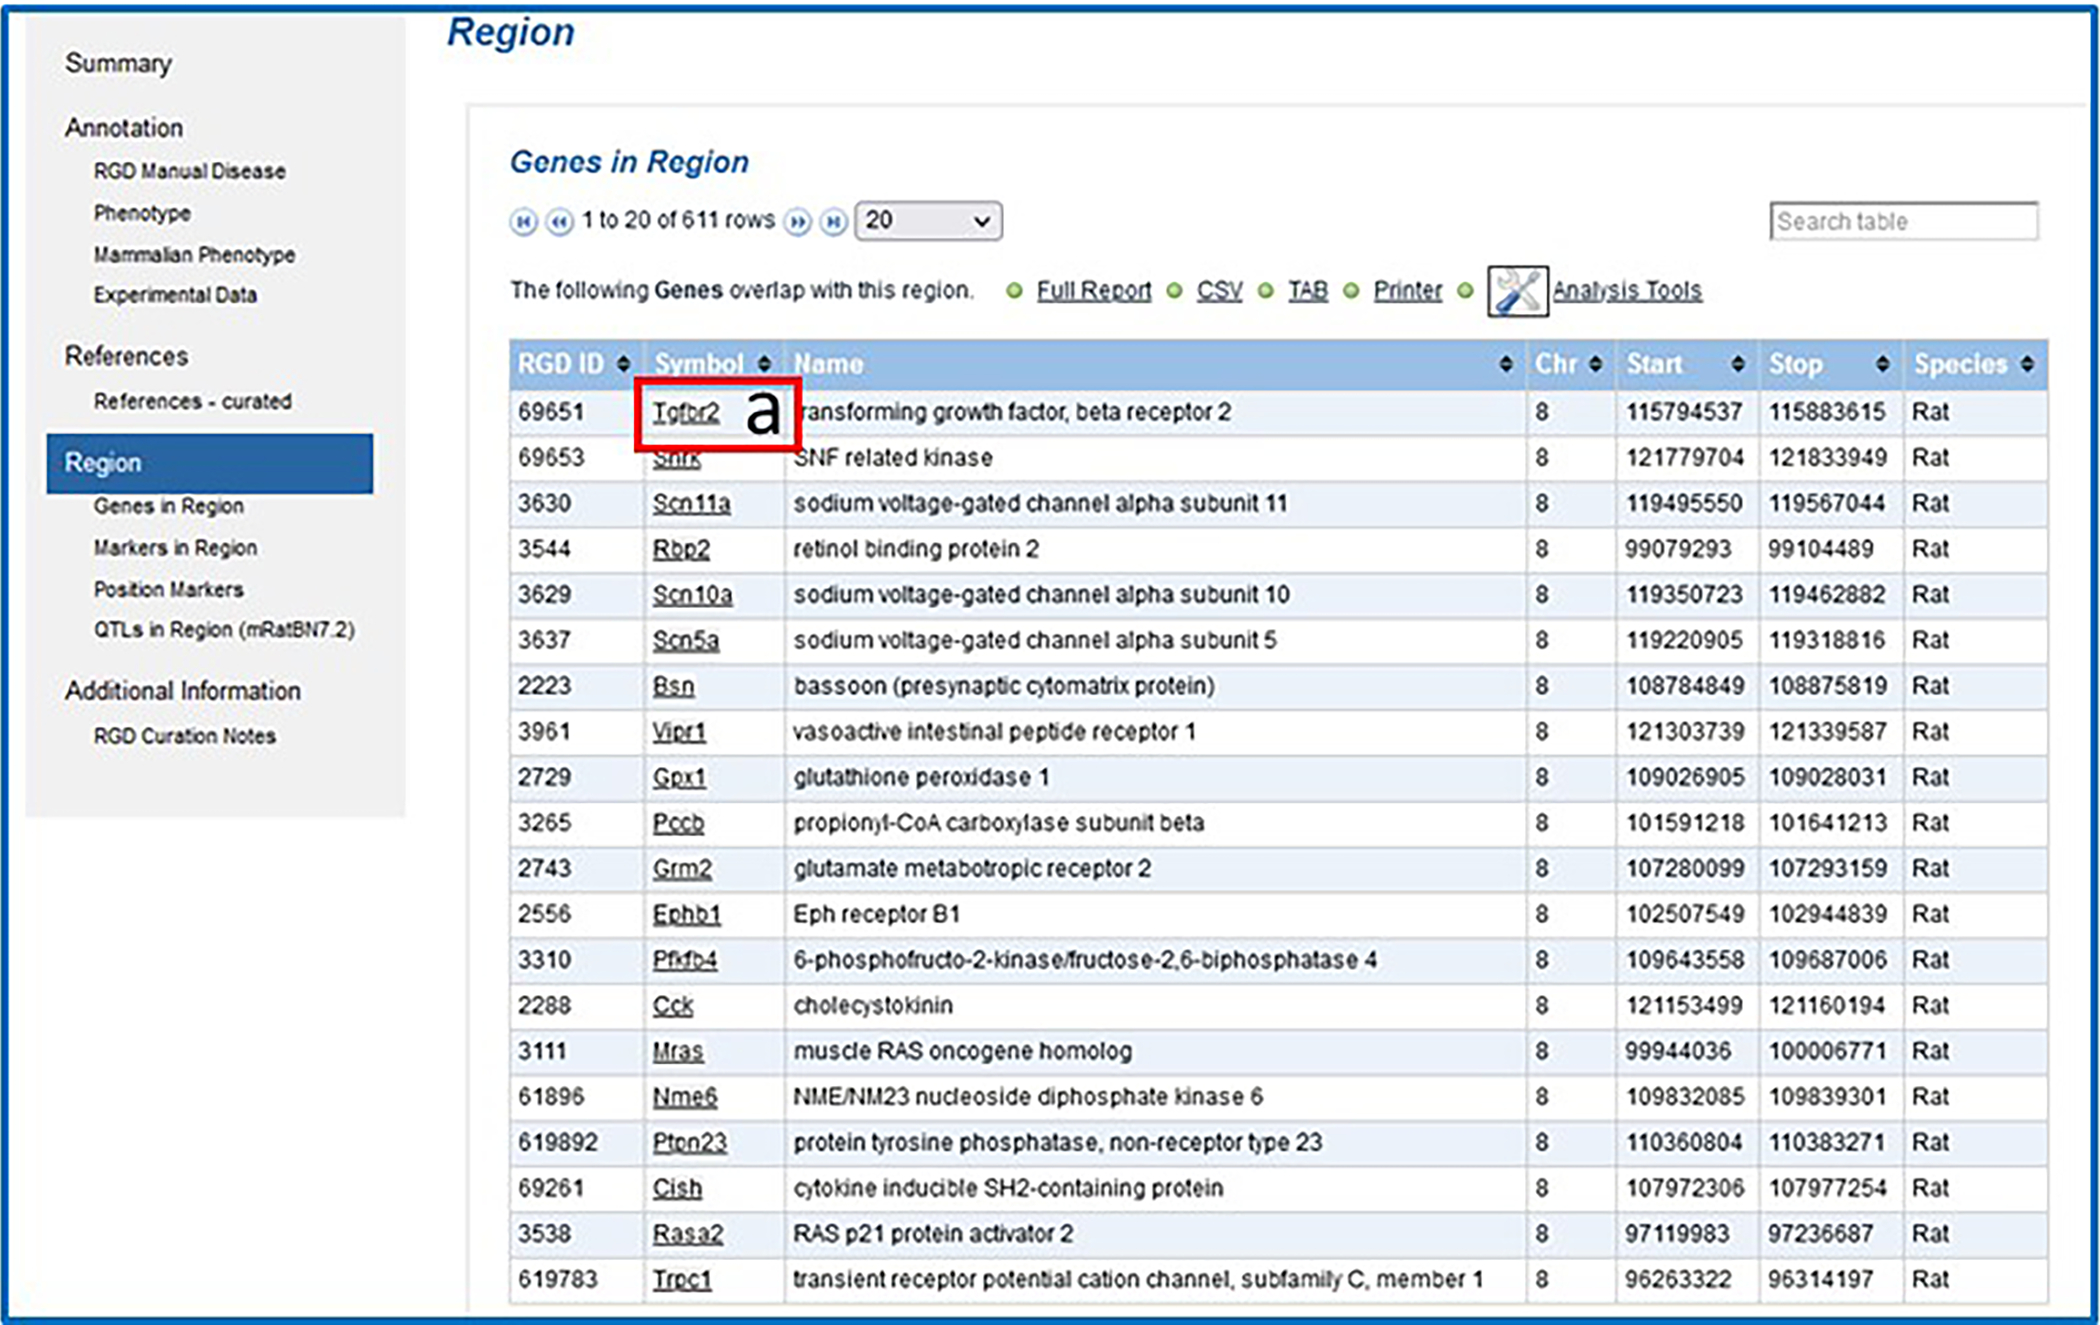
Task: Open the Tgfbr2 gene link
Action: pyautogui.click(x=686, y=412)
